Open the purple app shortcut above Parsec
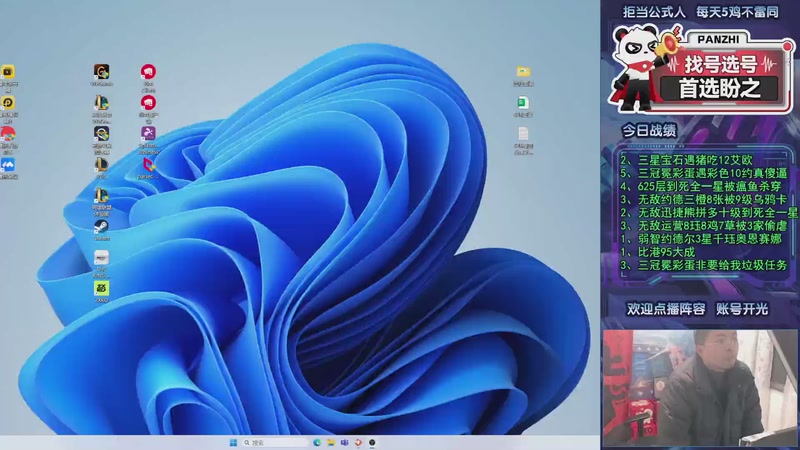800x450 pixels. tap(148, 134)
